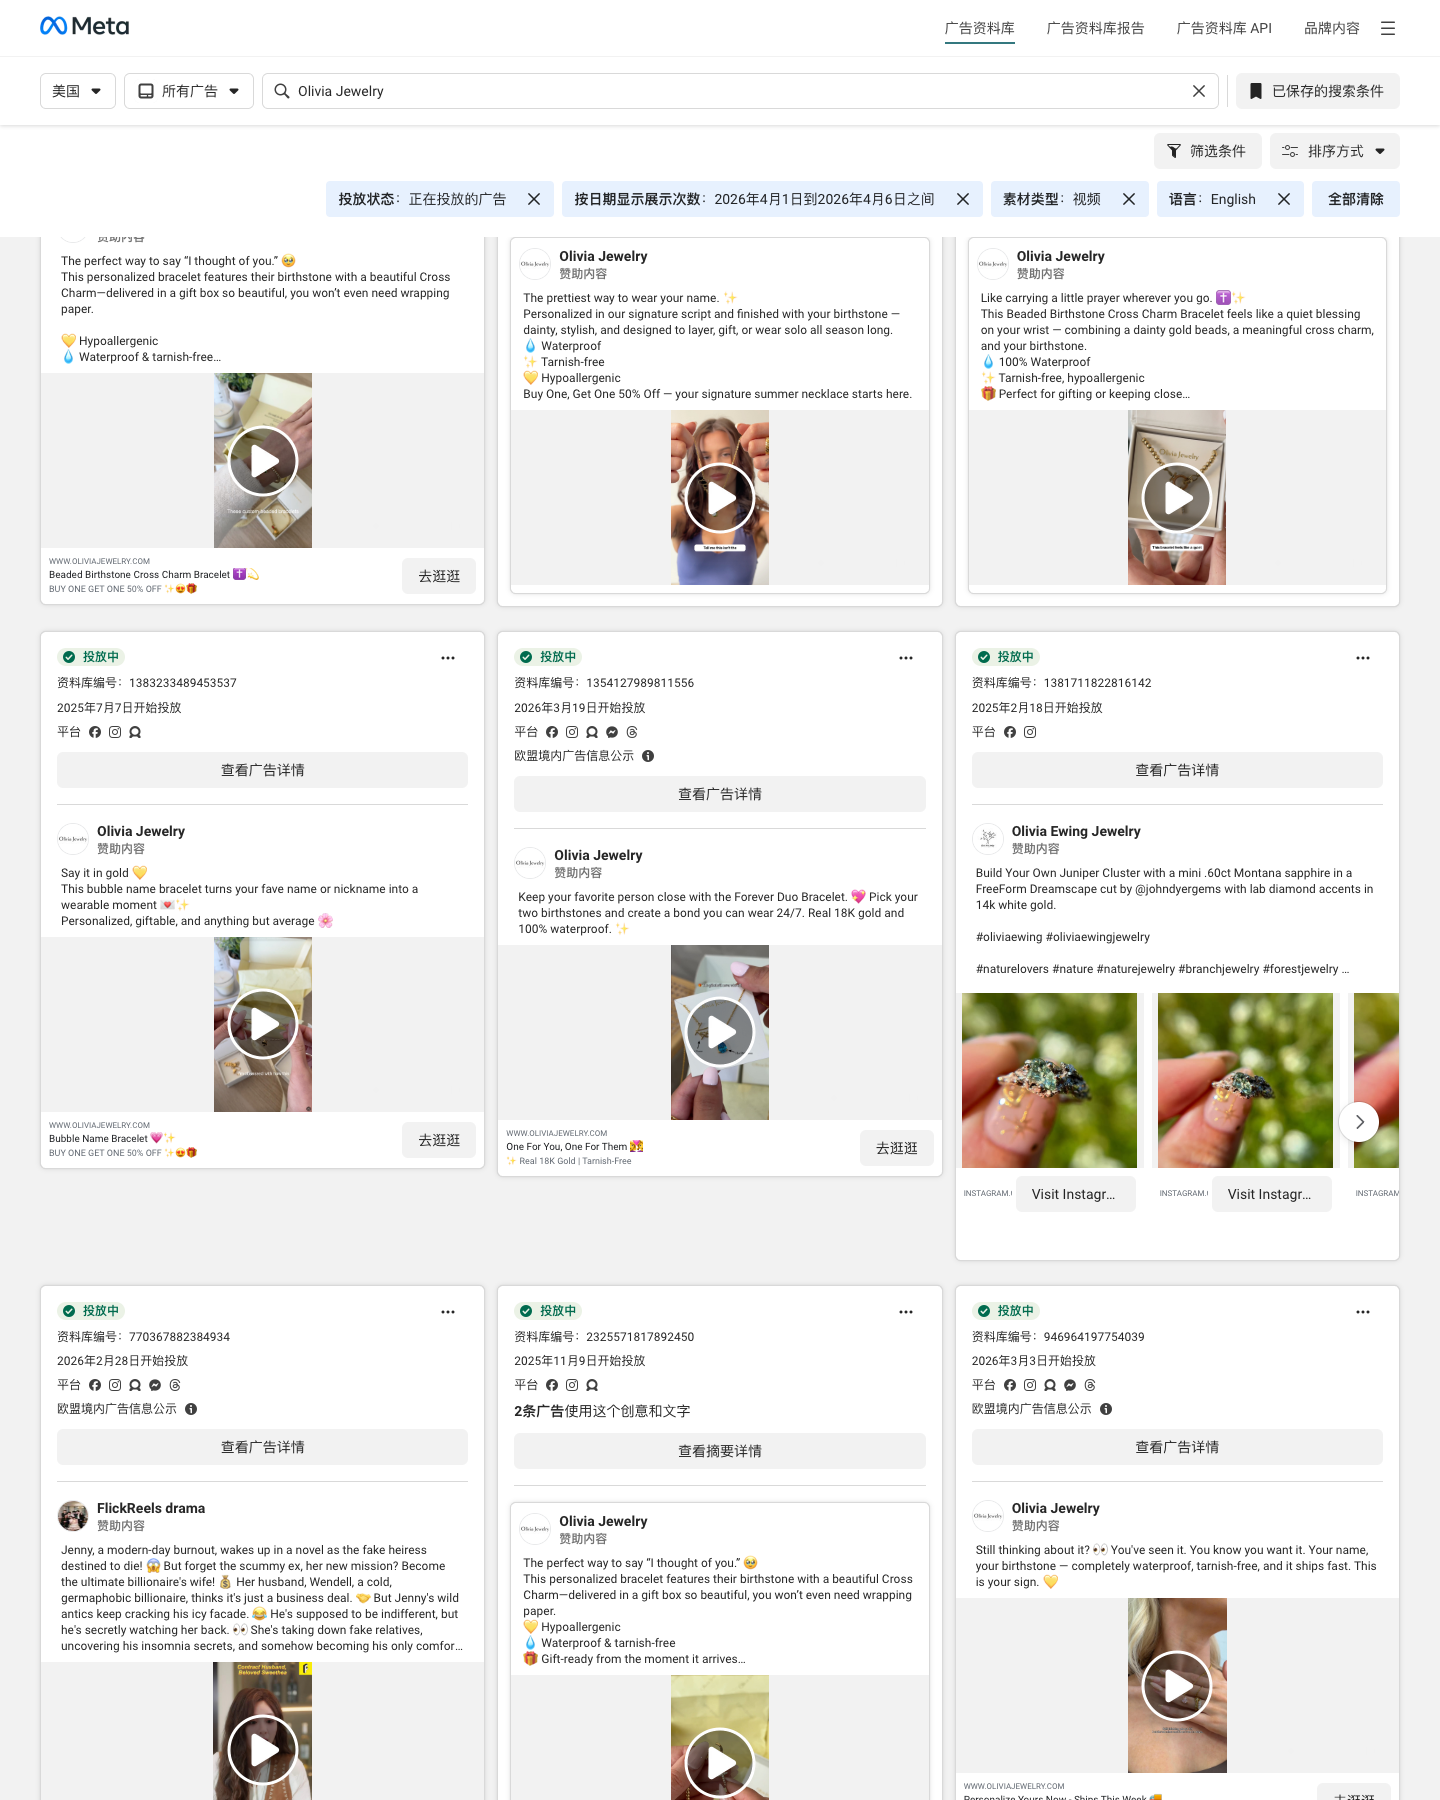Image resolution: width=1440 pixels, height=1800 pixels.
Task: Open the 广告资料库 API tab
Action: [x=1224, y=28]
